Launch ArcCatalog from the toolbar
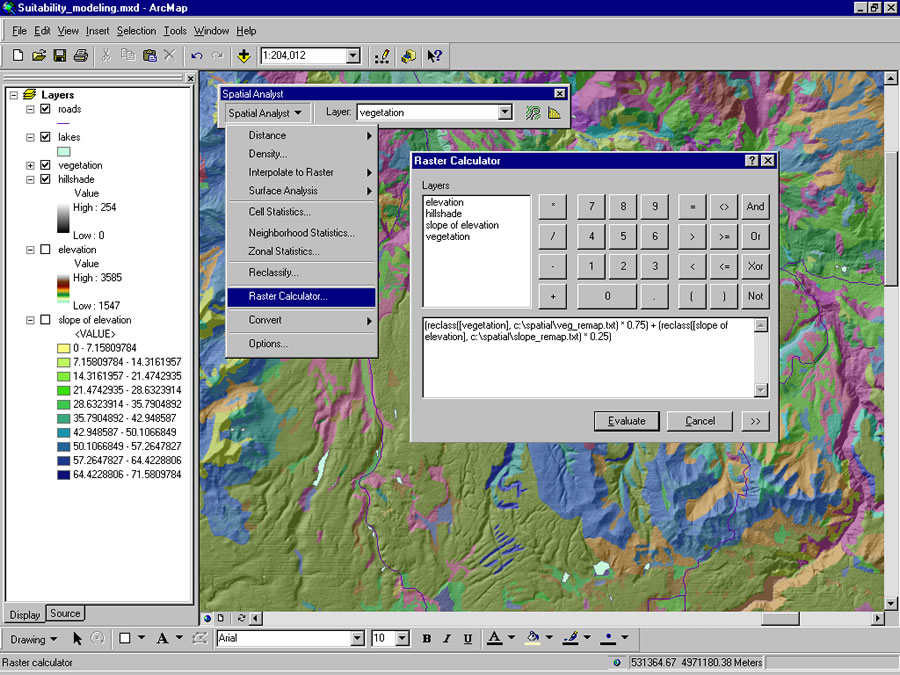 coord(408,56)
